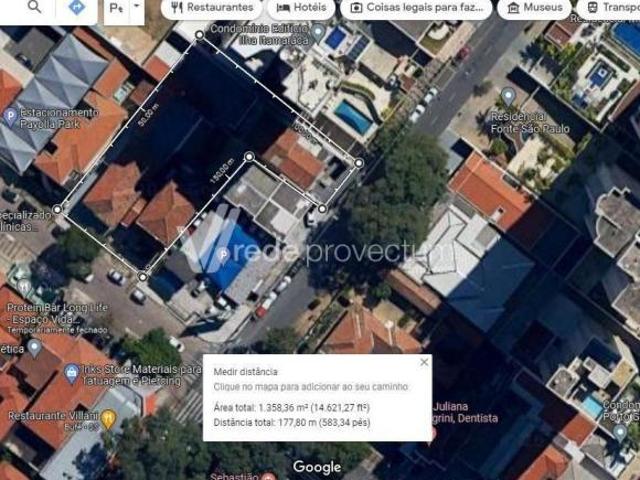Select the Museus category chip
This screenshot has height=480, width=640.
pyautogui.click(x=534, y=7)
